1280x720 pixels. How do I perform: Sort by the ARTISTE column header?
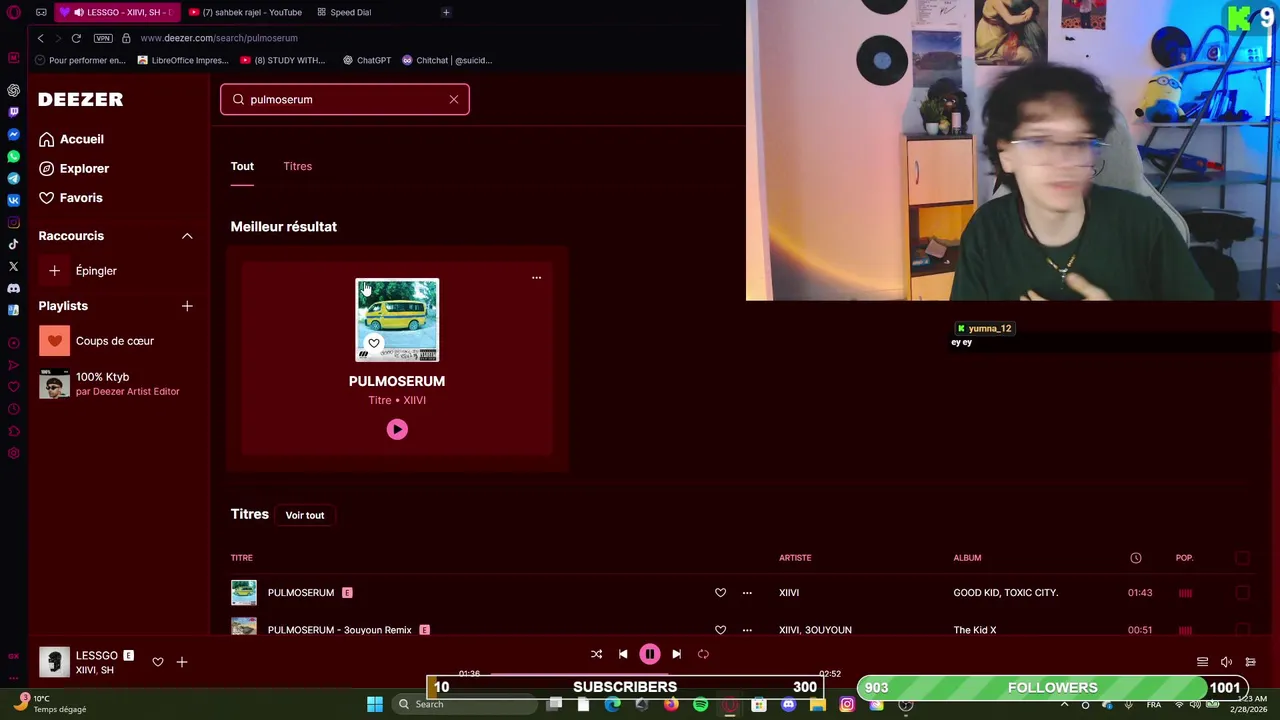pyautogui.click(x=795, y=558)
